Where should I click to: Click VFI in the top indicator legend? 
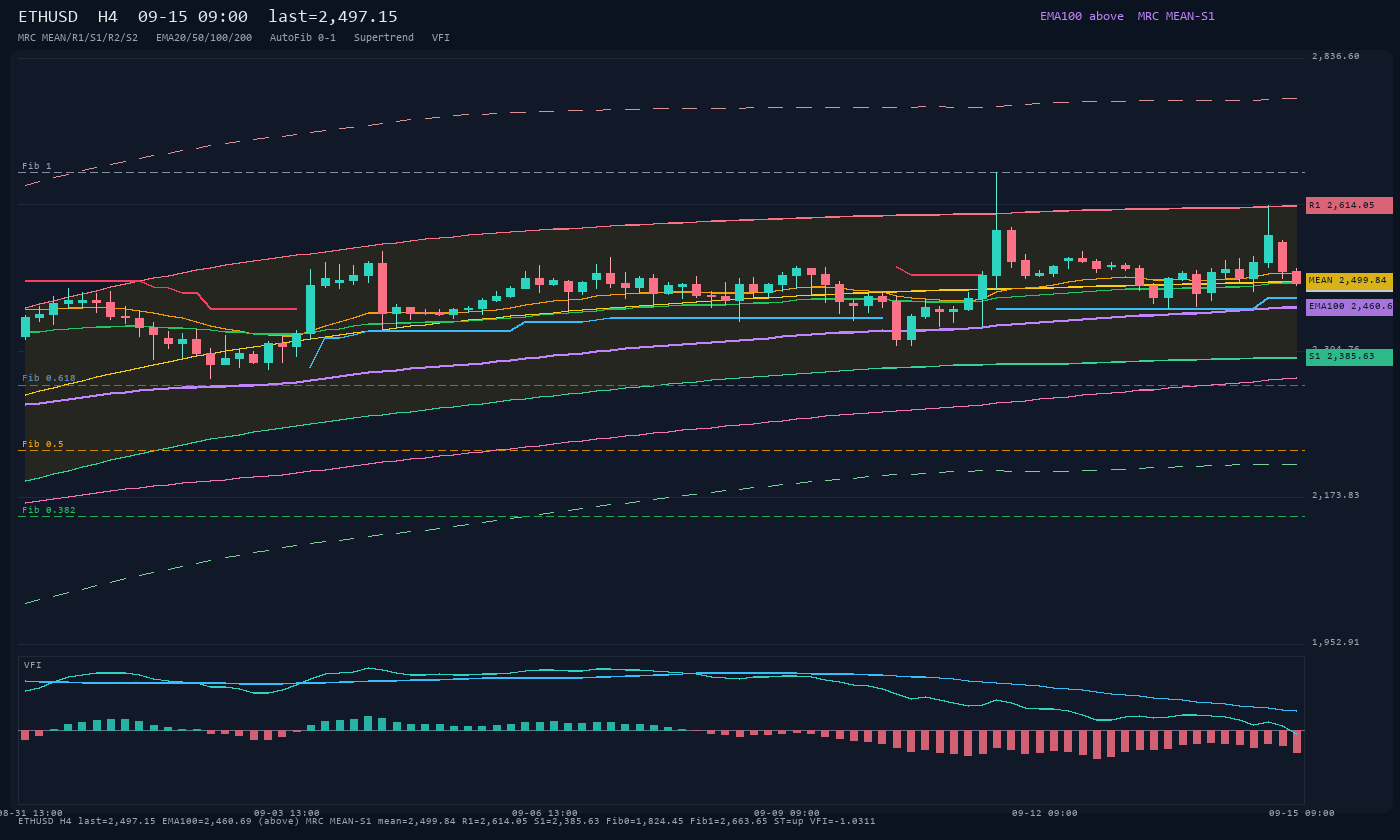point(441,38)
